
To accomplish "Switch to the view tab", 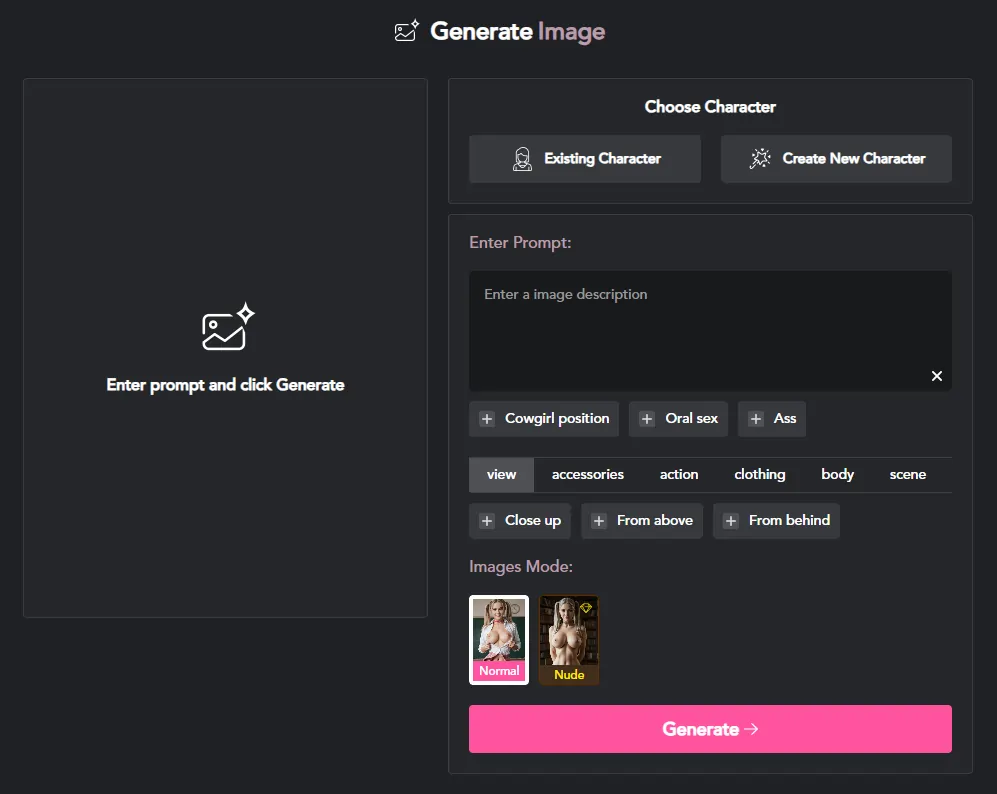I will coord(501,474).
